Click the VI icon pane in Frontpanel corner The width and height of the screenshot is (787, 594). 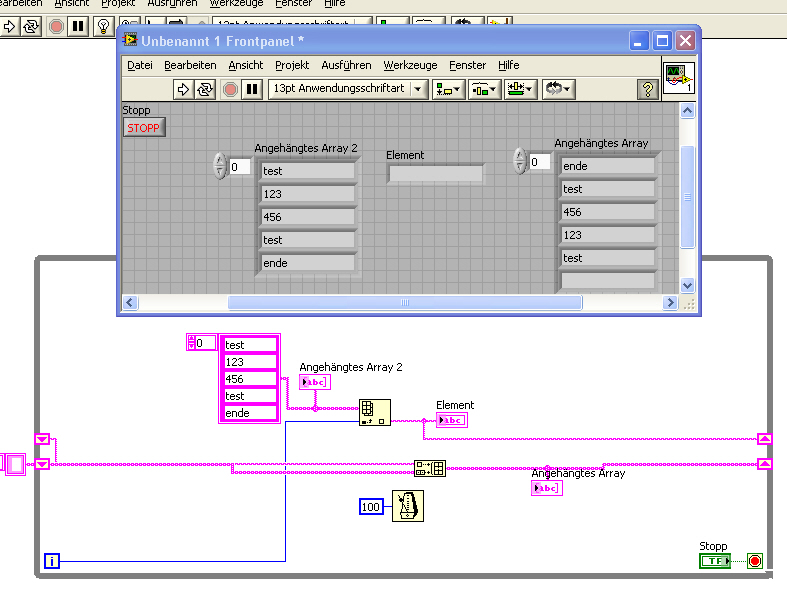click(679, 78)
